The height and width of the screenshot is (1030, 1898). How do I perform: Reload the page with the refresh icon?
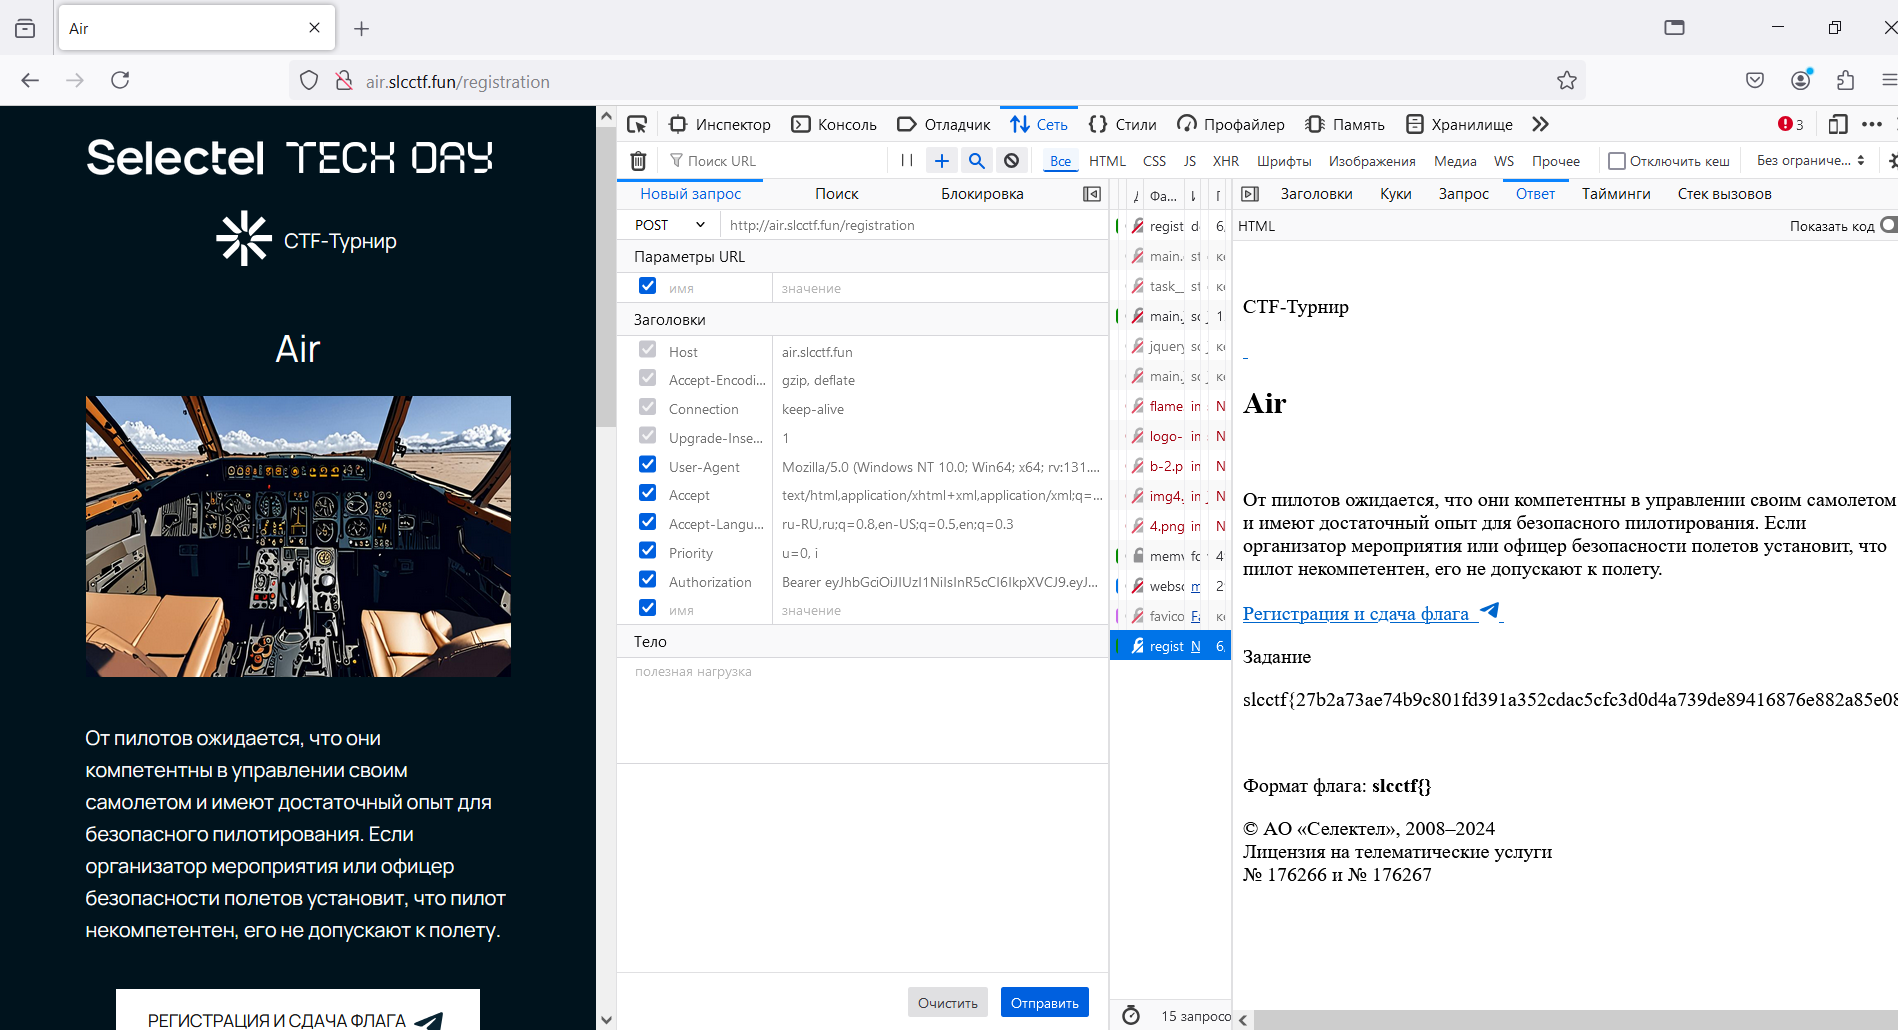120,80
